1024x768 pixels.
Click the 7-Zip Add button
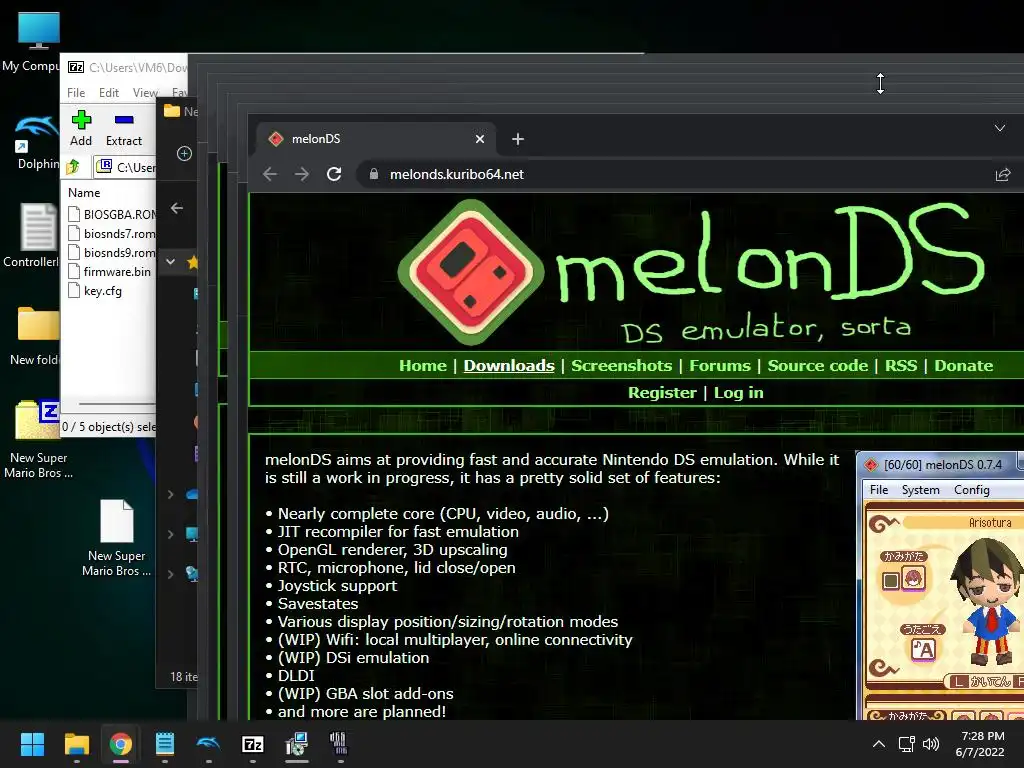click(81, 128)
